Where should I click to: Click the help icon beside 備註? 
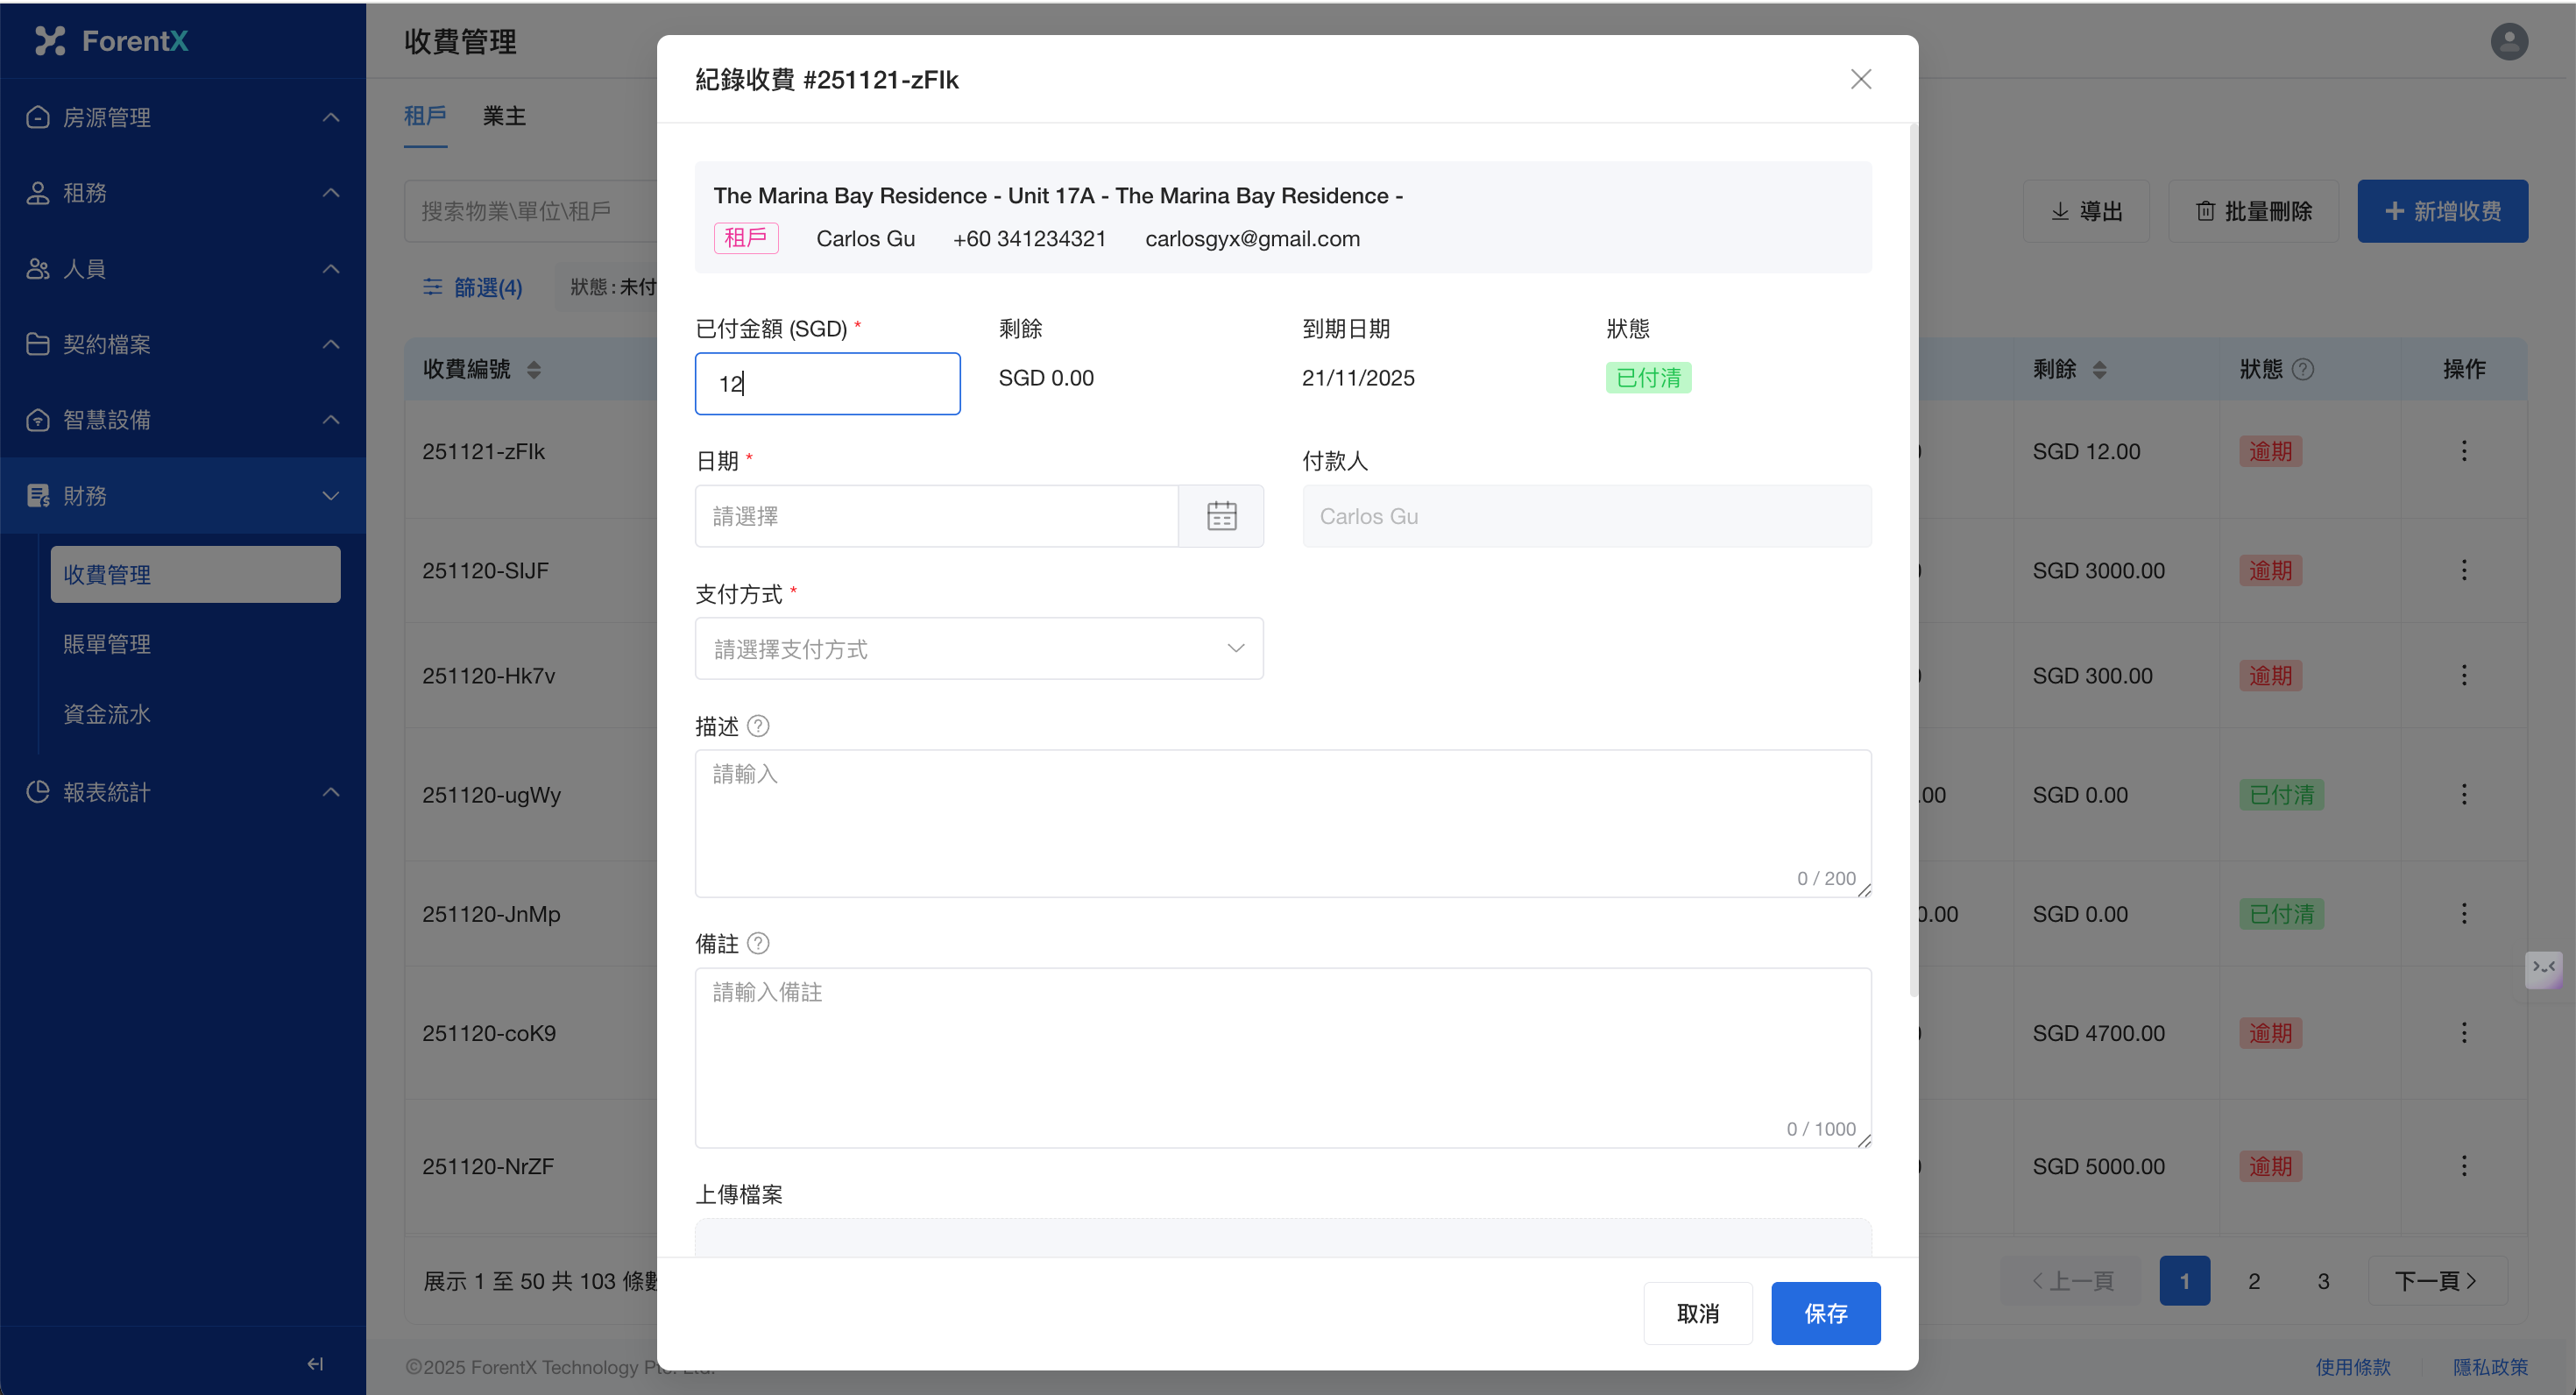point(758,943)
